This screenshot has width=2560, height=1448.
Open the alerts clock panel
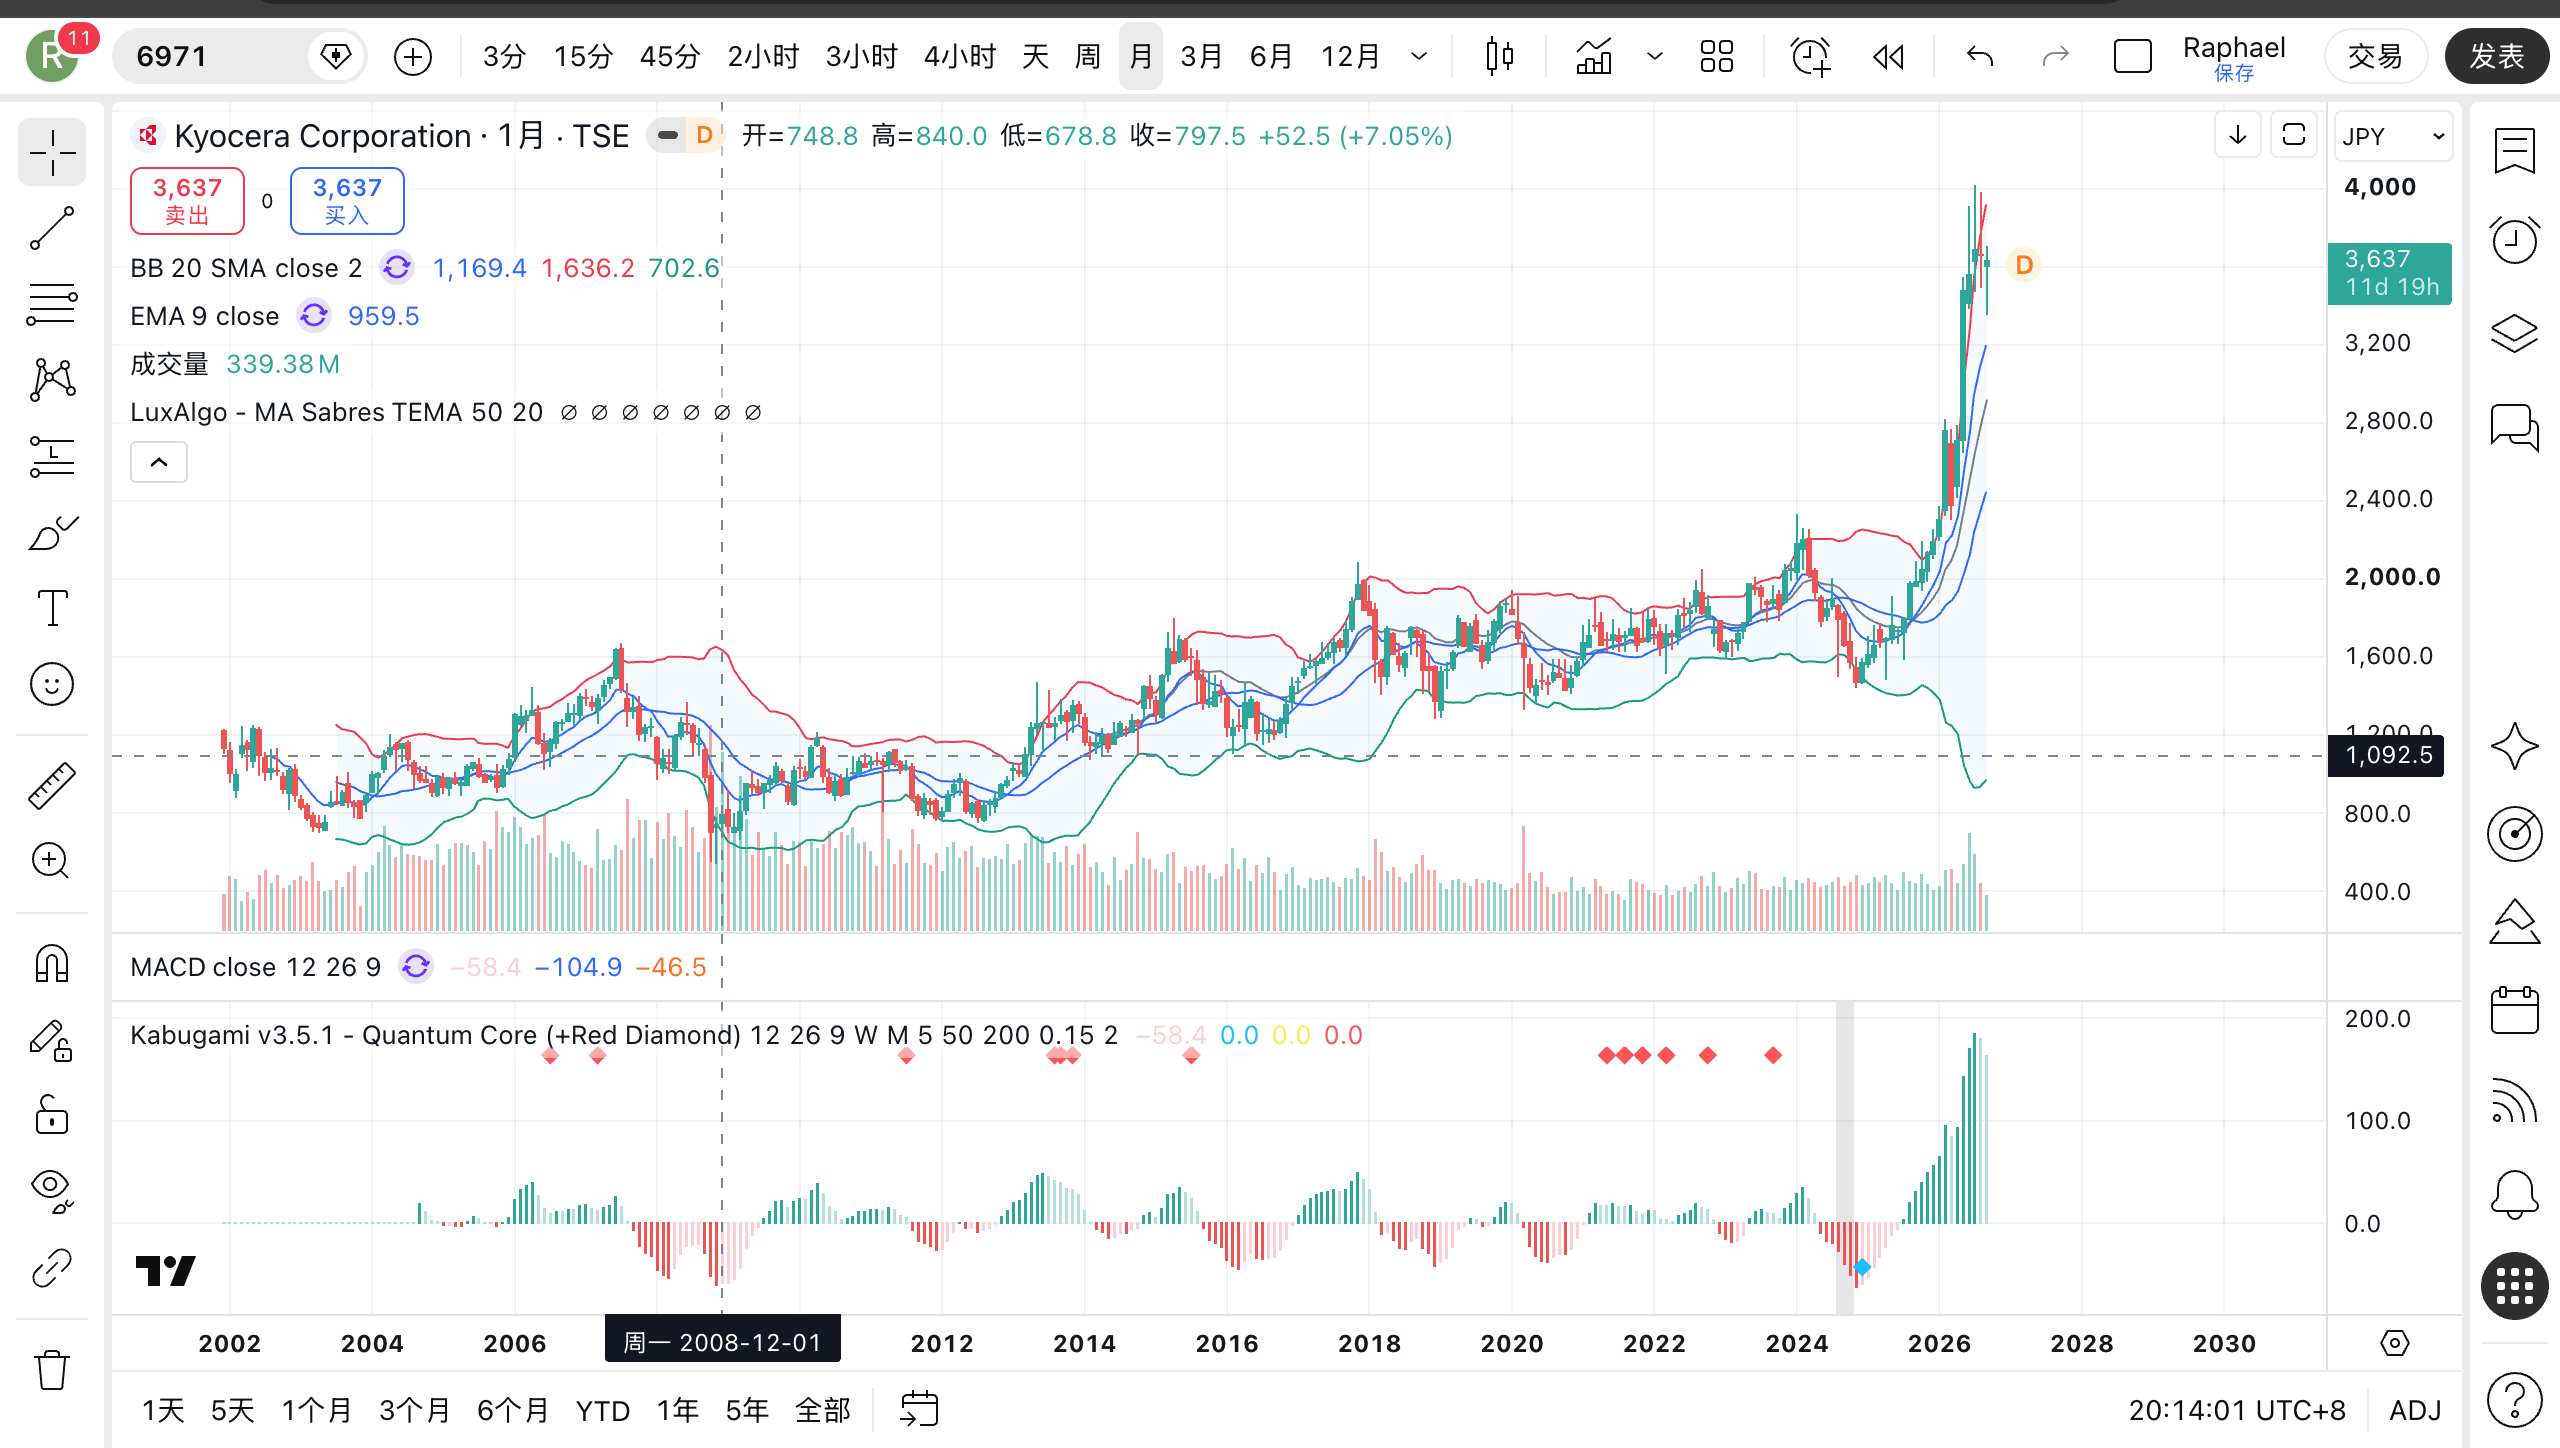(x=2514, y=240)
